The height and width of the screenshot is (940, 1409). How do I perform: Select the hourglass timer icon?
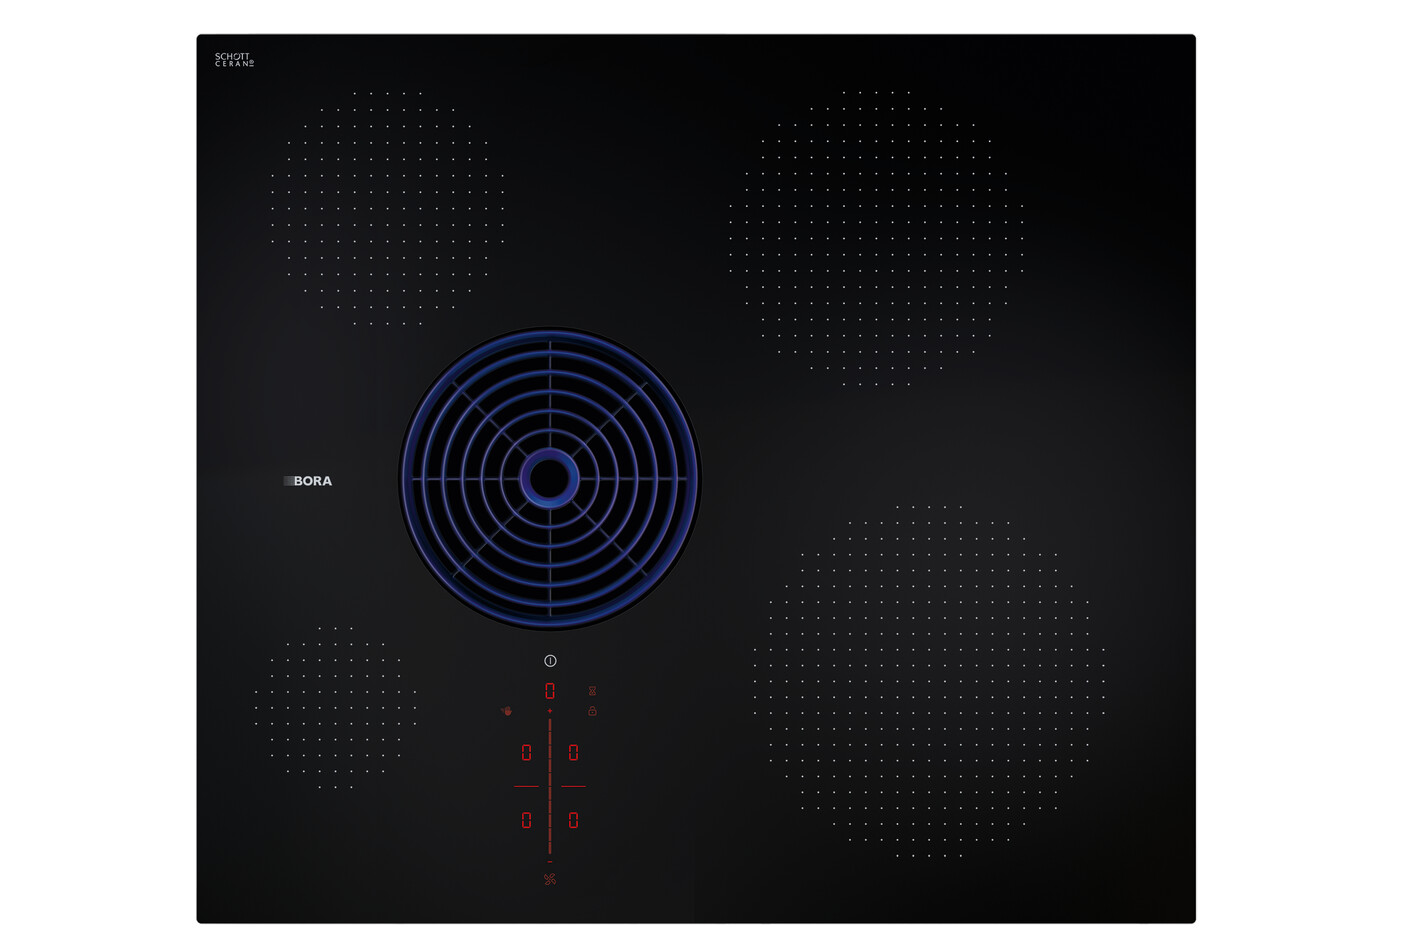coord(593,691)
